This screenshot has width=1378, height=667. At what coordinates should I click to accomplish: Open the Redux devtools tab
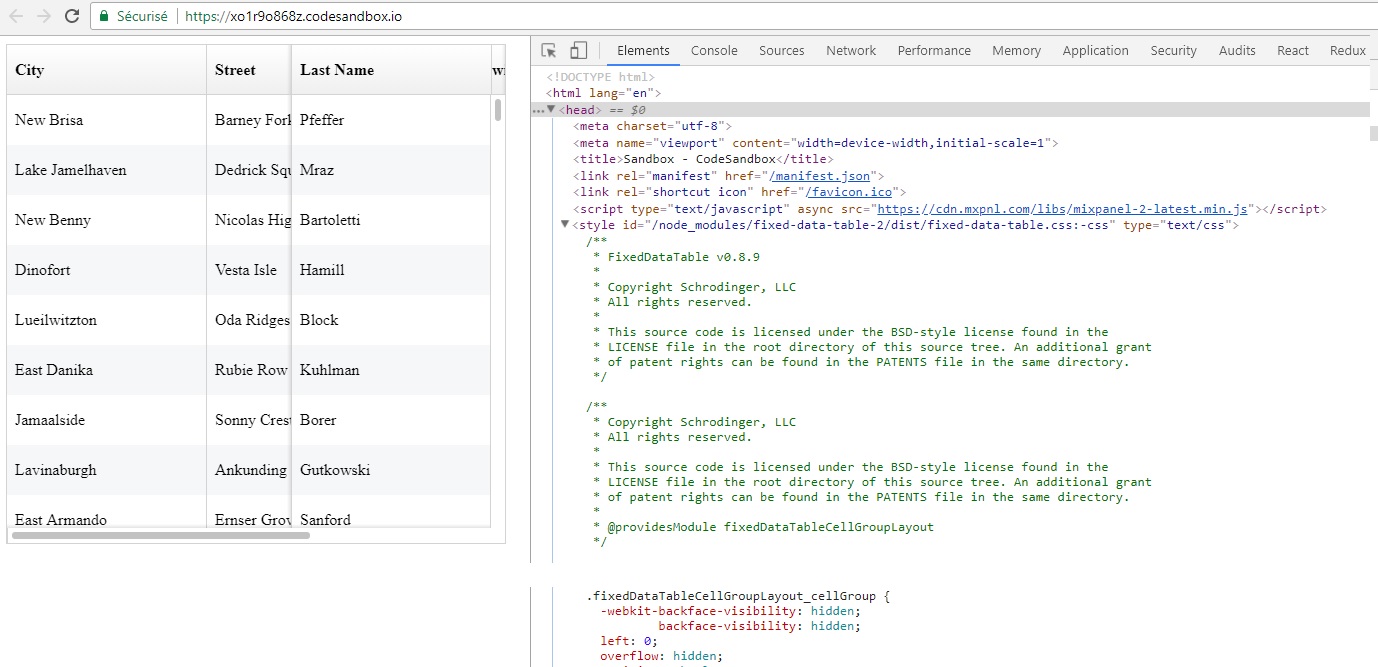coord(1347,50)
